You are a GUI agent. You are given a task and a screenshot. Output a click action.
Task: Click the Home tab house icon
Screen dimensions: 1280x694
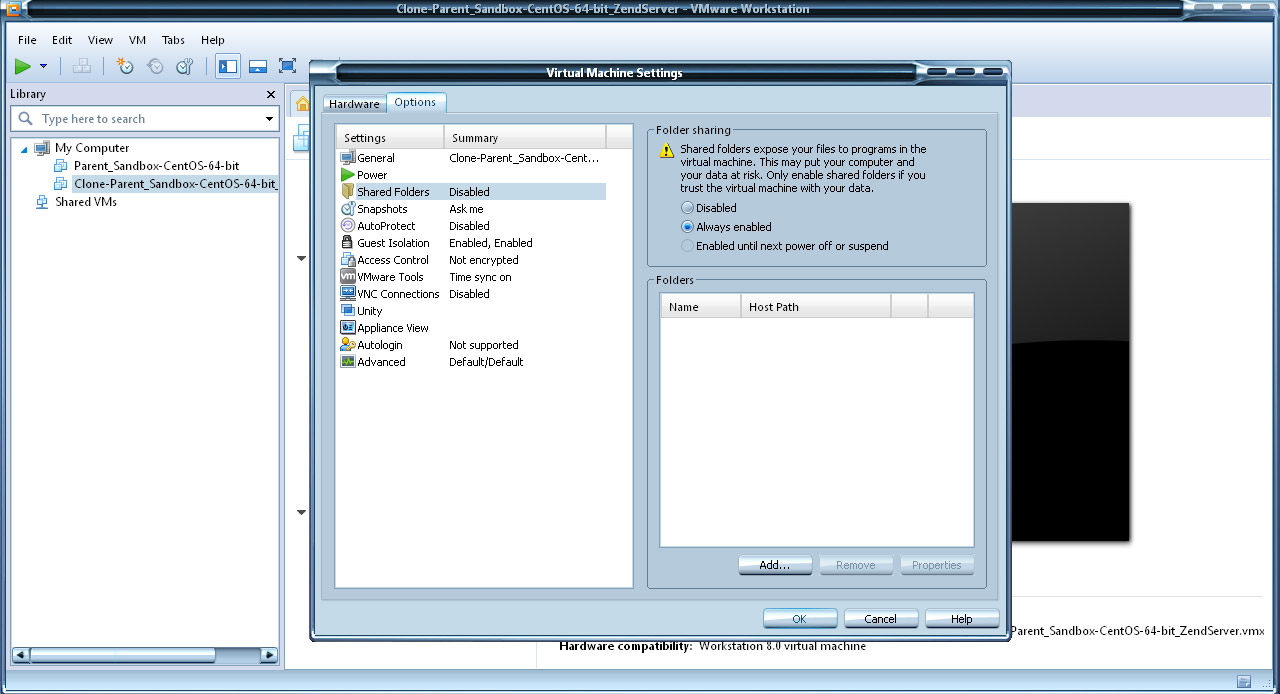tap(302, 103)
